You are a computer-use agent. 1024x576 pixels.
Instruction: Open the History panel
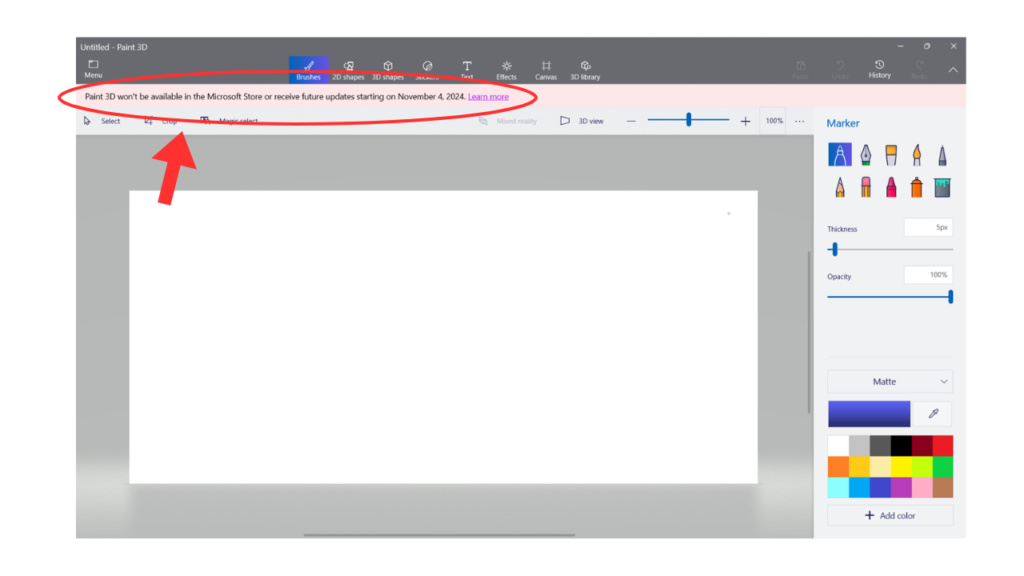click(x=879, y=69)
